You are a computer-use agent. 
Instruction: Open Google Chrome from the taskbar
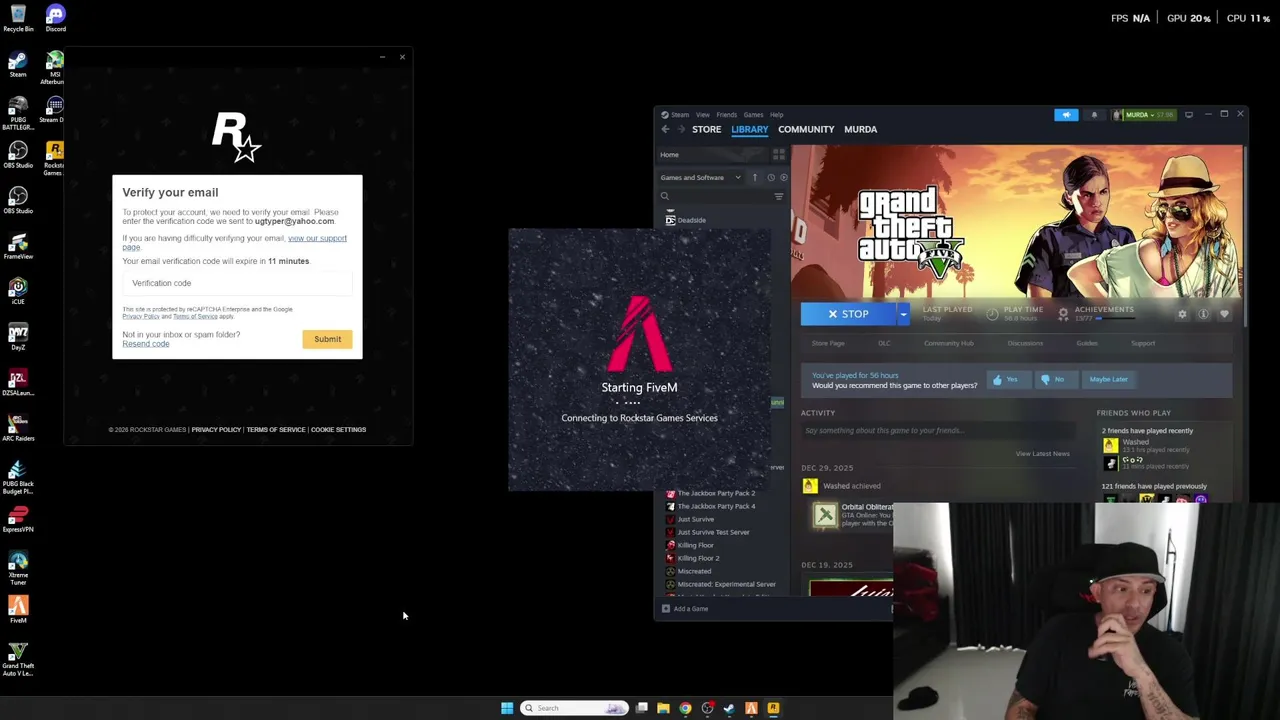(x=685, y=708)
